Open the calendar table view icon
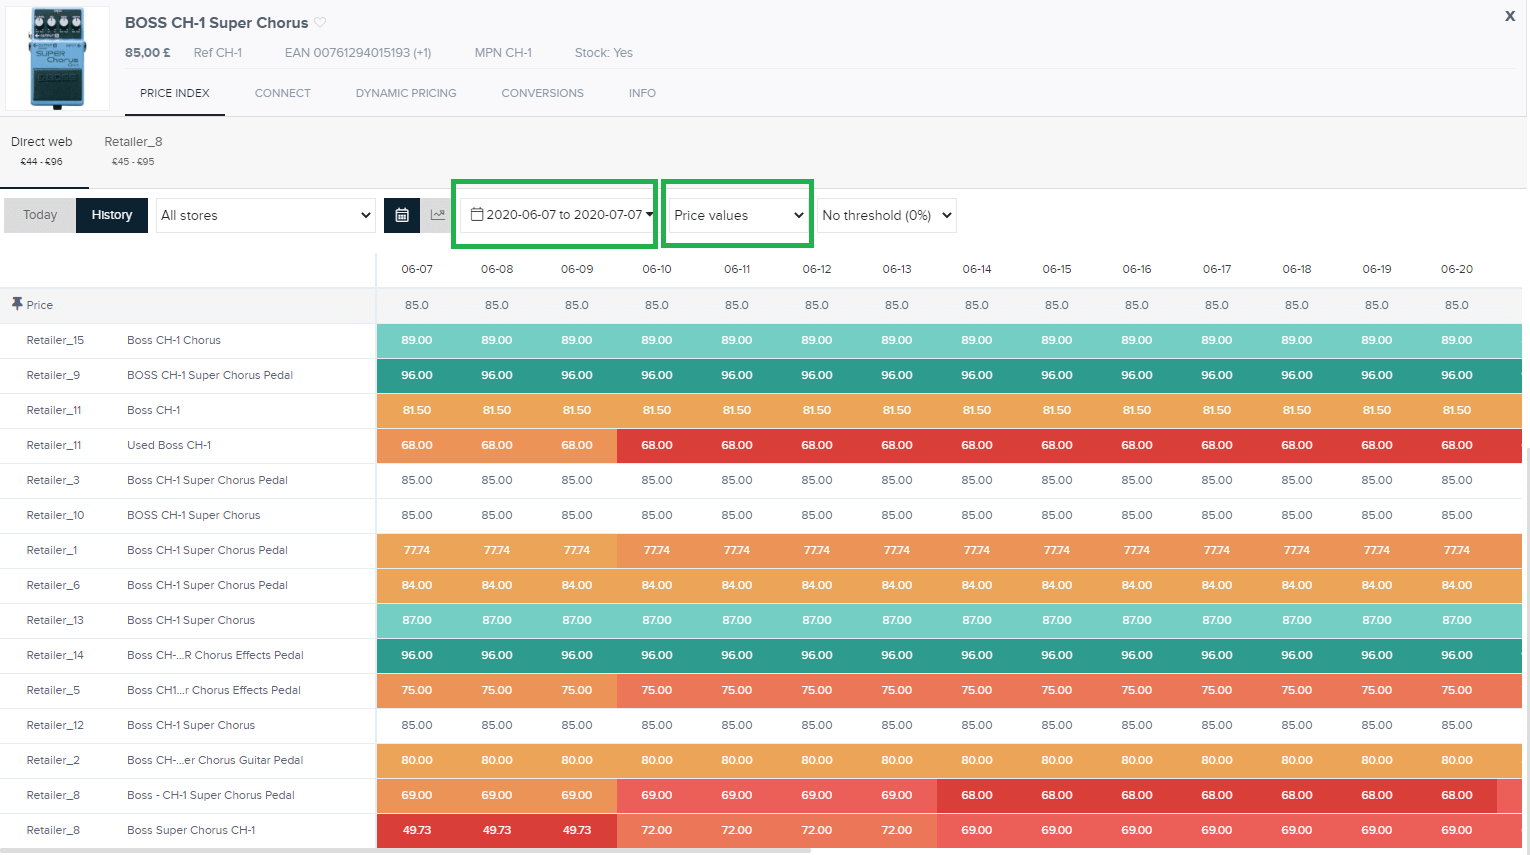The image size is (1530, 855). [x=402, y=215]
